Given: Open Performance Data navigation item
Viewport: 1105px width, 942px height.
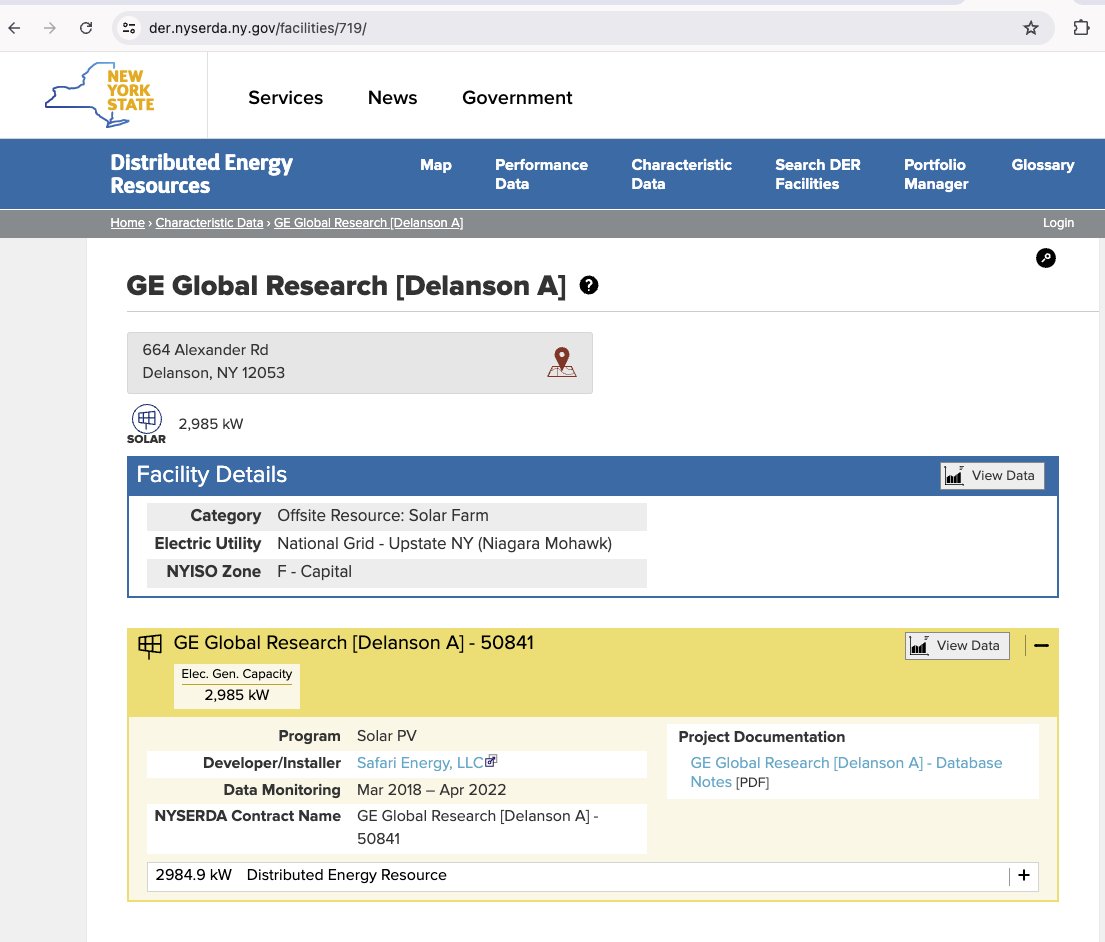Looking at the screenshot, I should [541, 174].
